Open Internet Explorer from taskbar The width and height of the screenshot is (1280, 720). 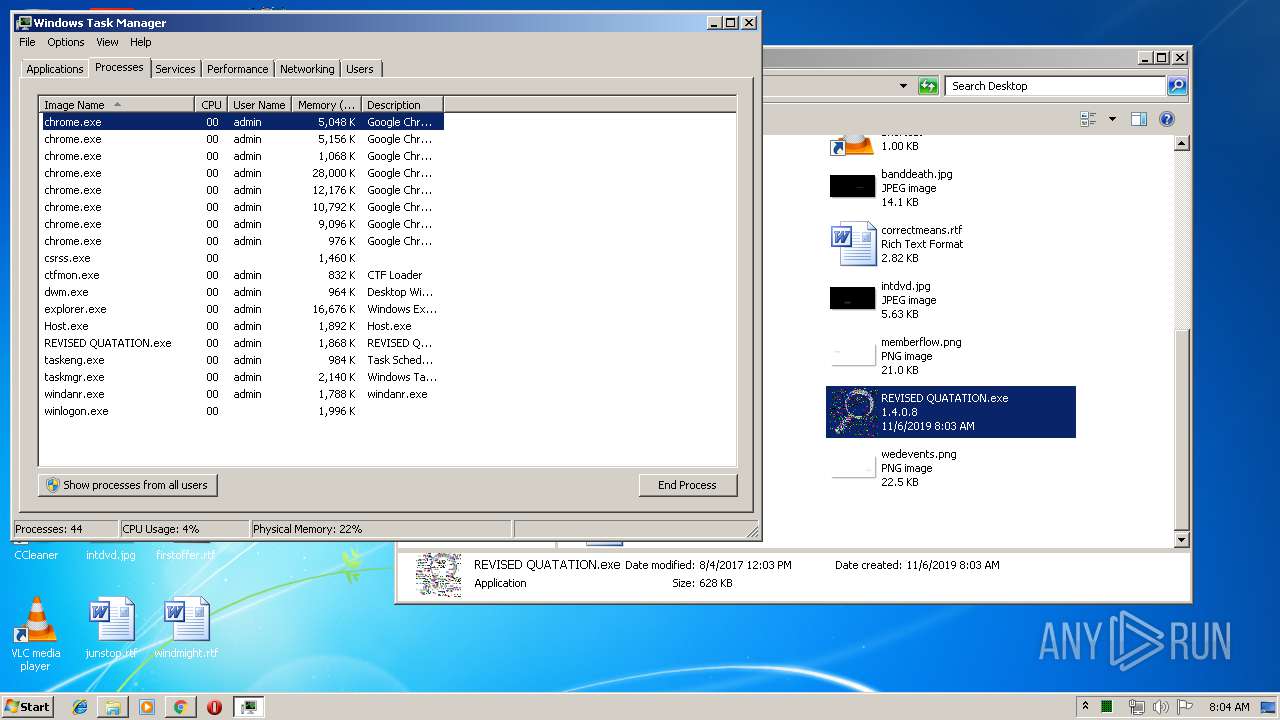point(80,707)
